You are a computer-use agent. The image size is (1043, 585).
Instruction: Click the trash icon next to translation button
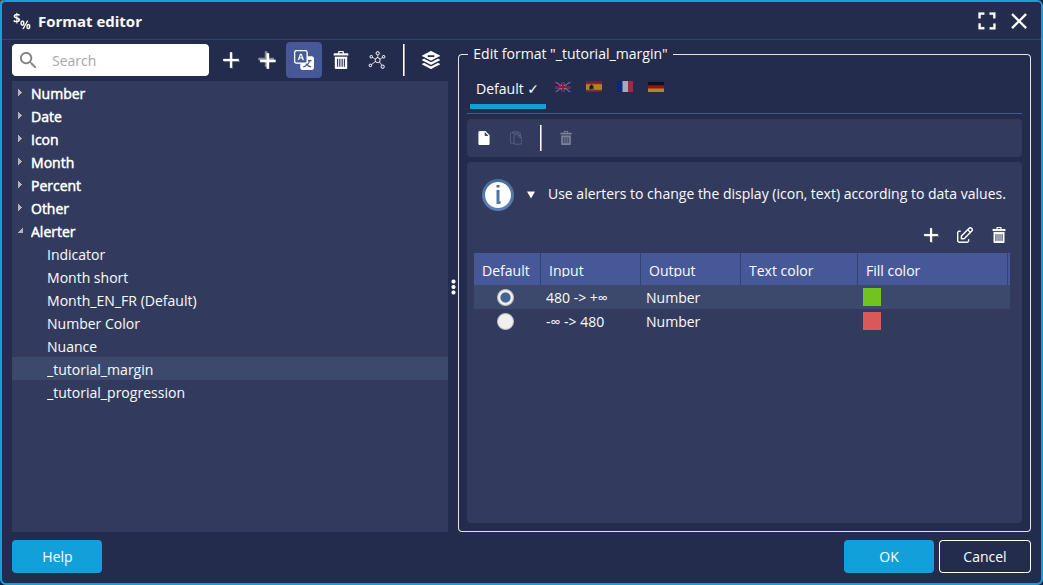(x=341, y=60)
